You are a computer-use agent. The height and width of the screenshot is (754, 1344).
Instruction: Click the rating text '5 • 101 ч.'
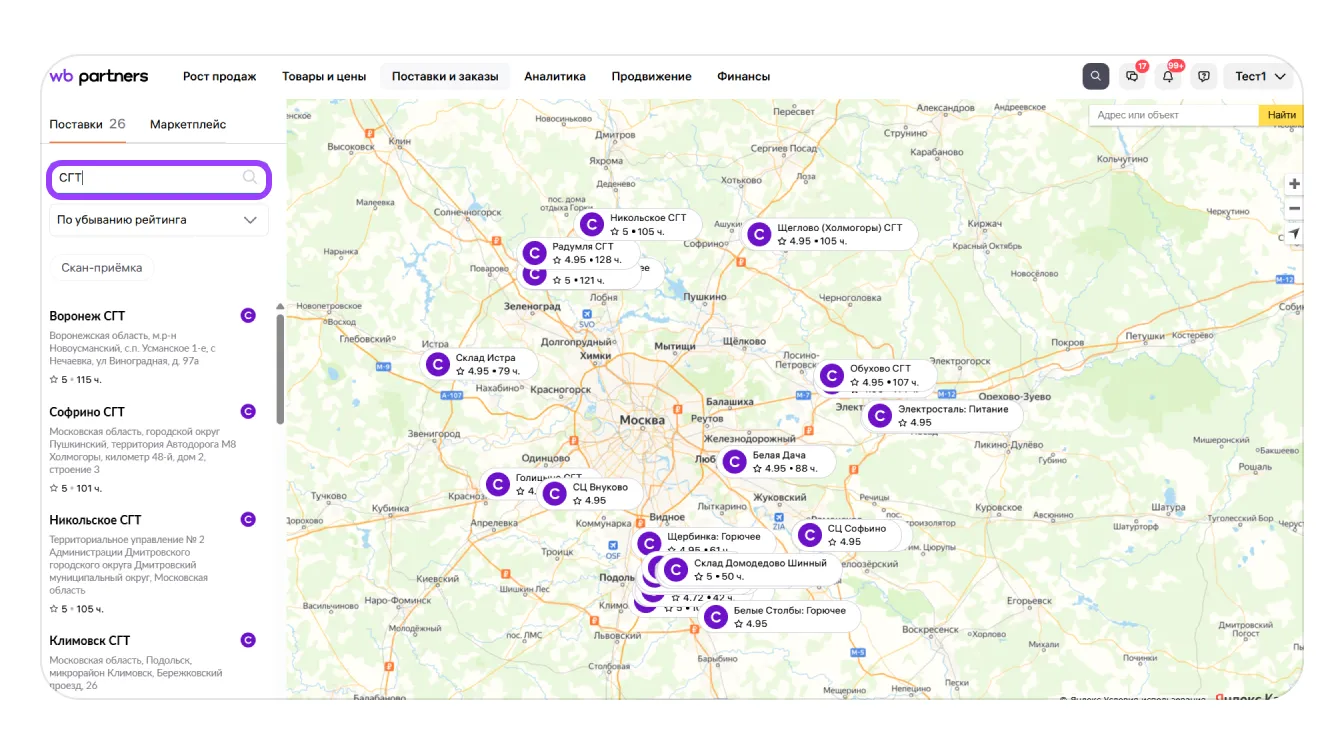pos(75,489)
